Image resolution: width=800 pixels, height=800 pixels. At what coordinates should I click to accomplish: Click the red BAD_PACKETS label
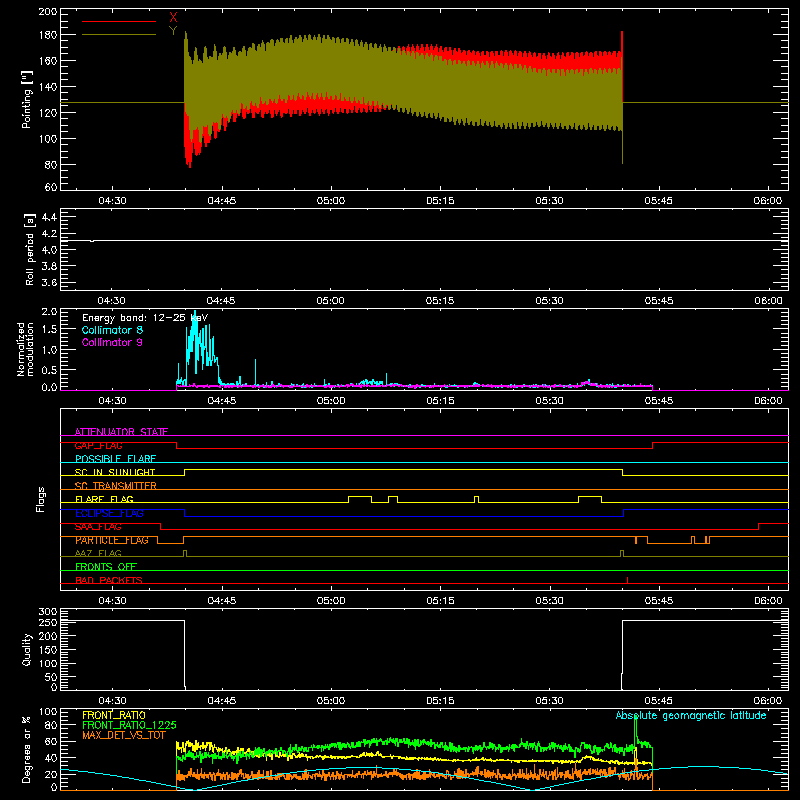[109, 580]
